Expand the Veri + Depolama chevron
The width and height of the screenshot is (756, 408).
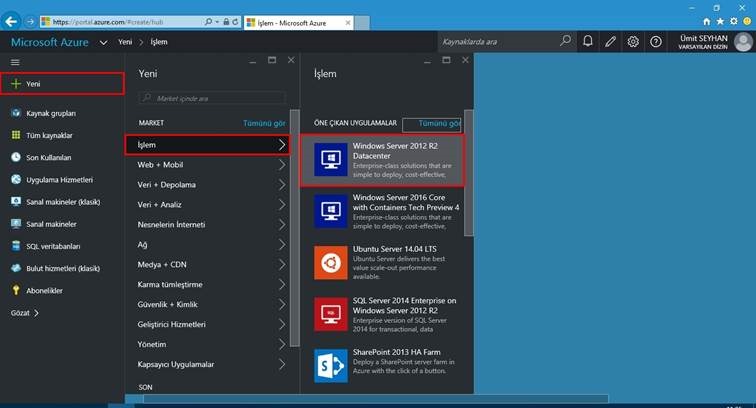[282, 185]
